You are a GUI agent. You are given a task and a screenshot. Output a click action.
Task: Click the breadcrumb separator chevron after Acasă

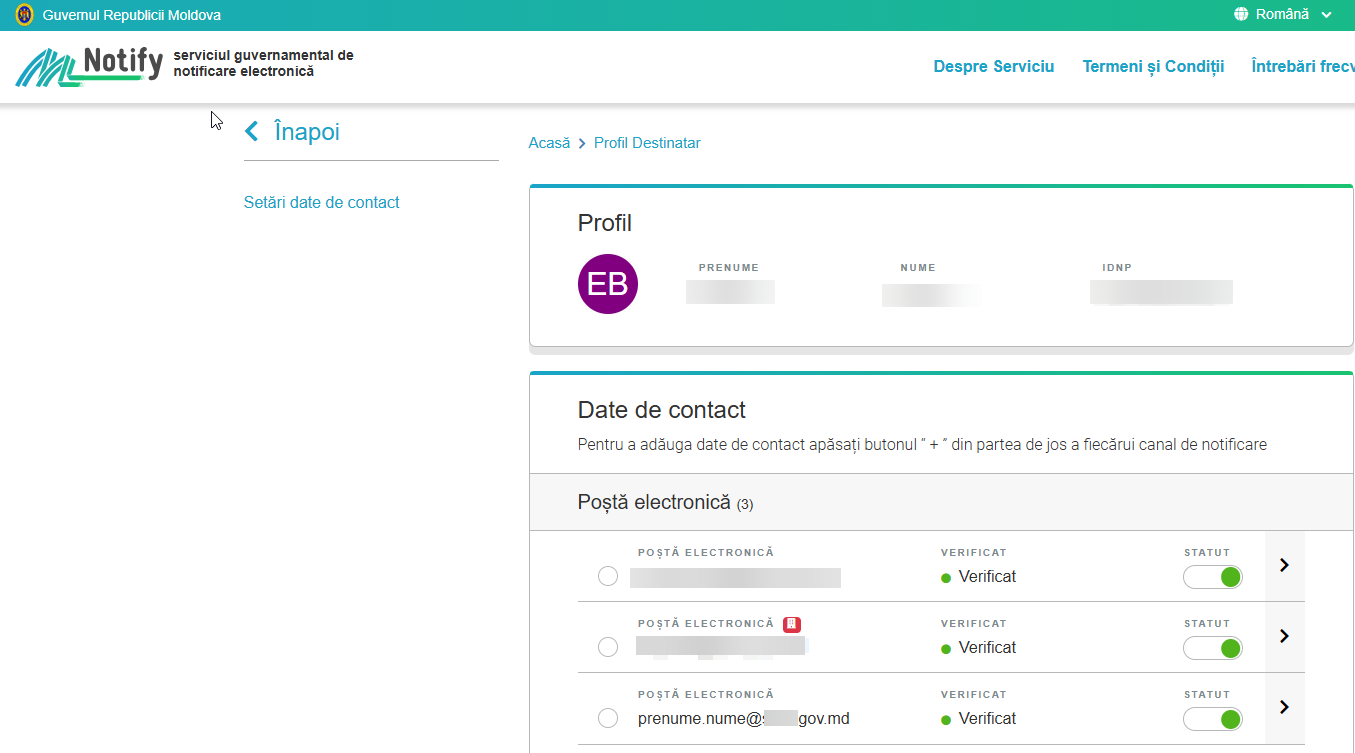[582, 144]
